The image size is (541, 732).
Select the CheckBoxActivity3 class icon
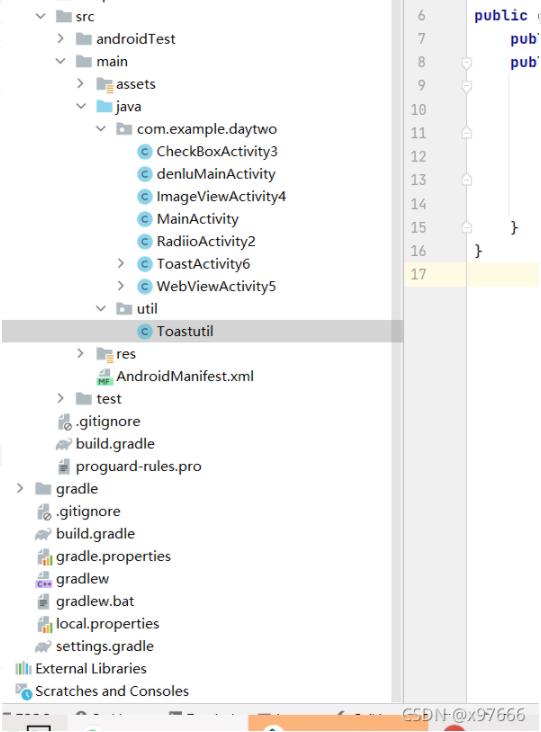(145, 152)
